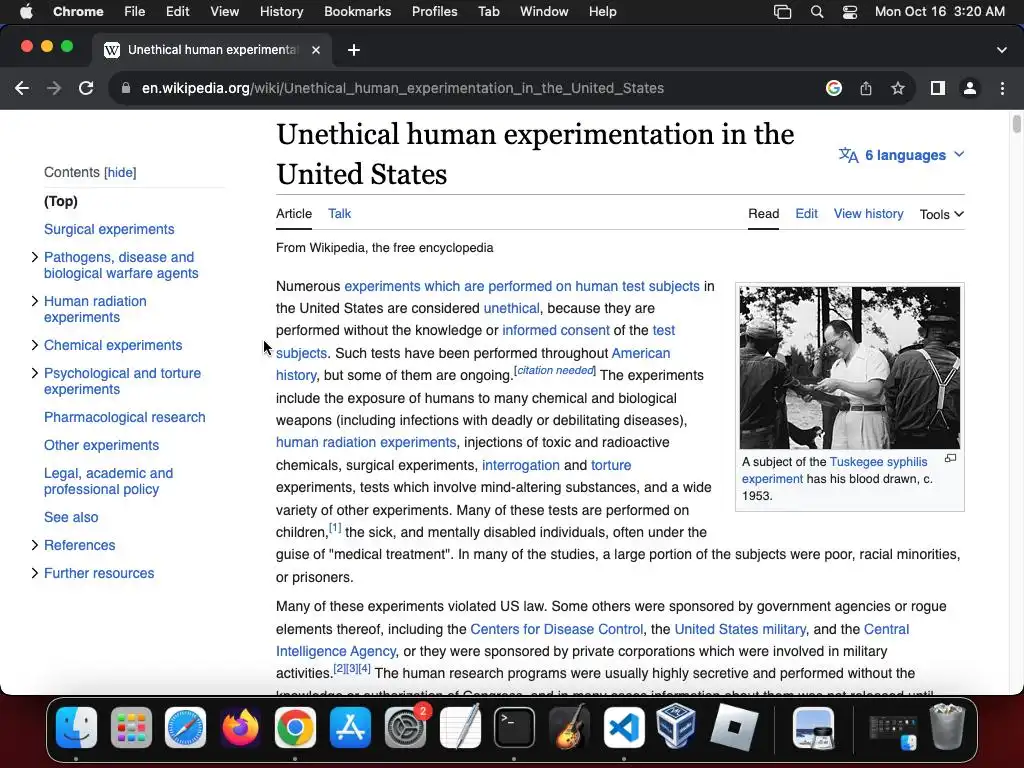Expand References section chevron
1024x768 pixels.
(35, 545)
